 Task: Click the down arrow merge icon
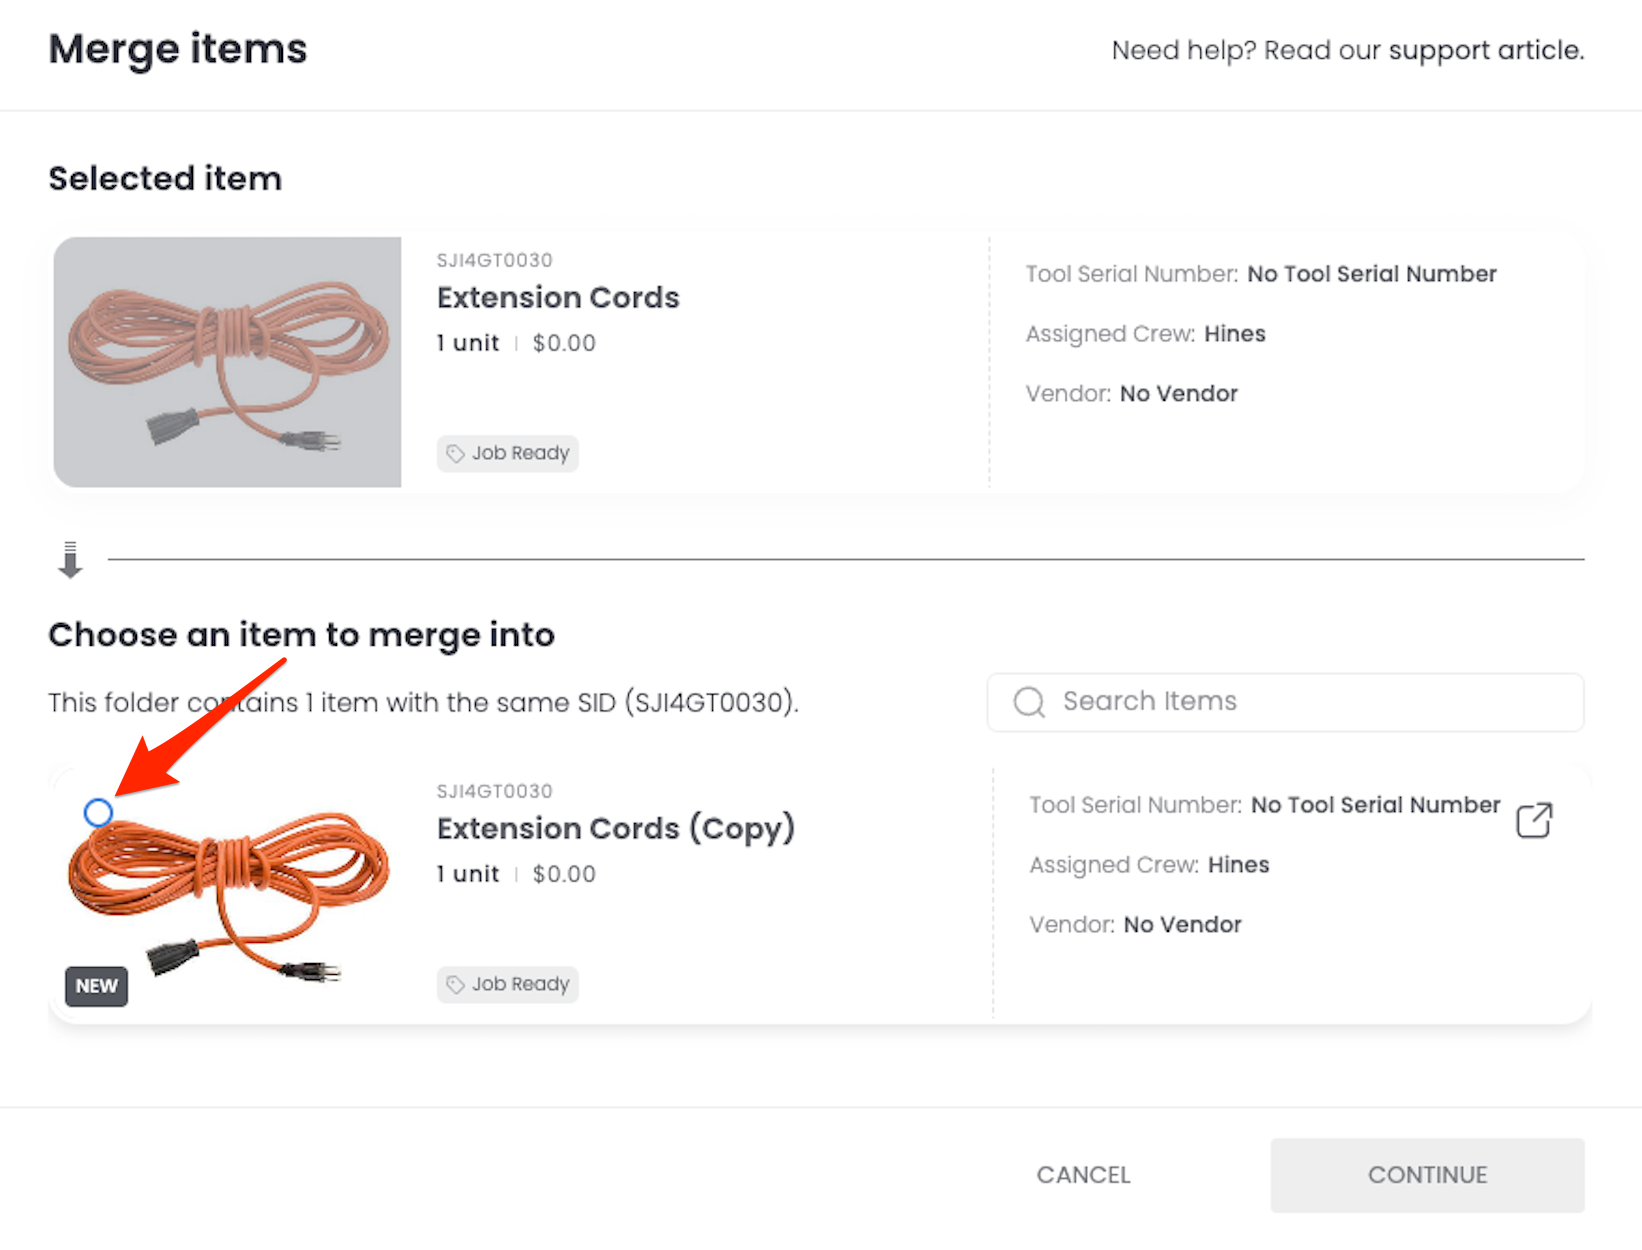pyautogui.click(x=70, y=560)
